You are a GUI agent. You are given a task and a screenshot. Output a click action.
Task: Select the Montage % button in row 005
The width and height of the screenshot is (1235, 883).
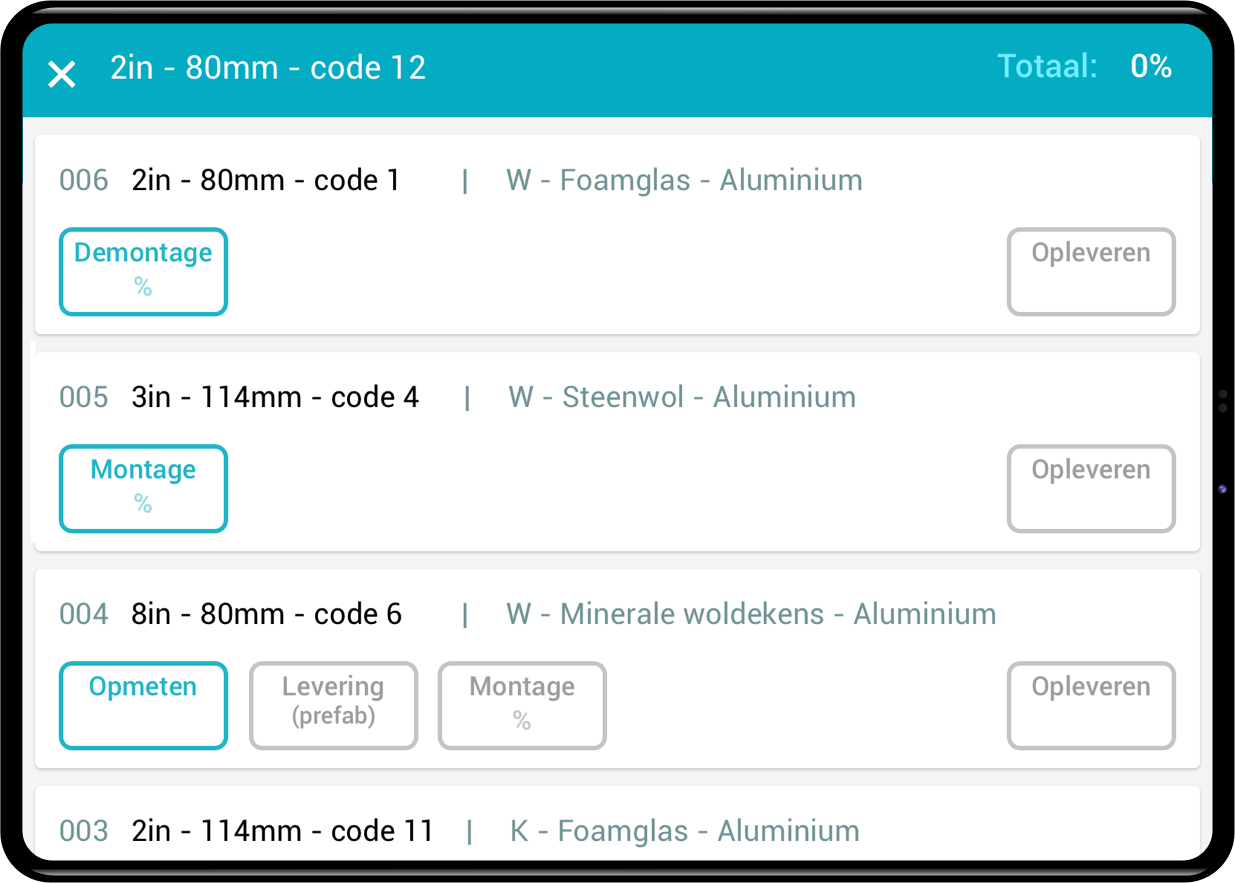[x=143, y=489]
